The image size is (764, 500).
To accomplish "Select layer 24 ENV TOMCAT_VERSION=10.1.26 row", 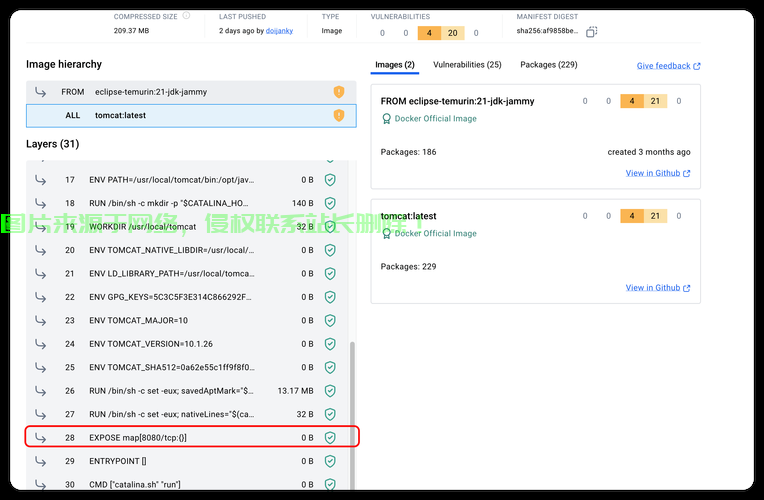I will (x=188, y=344).
